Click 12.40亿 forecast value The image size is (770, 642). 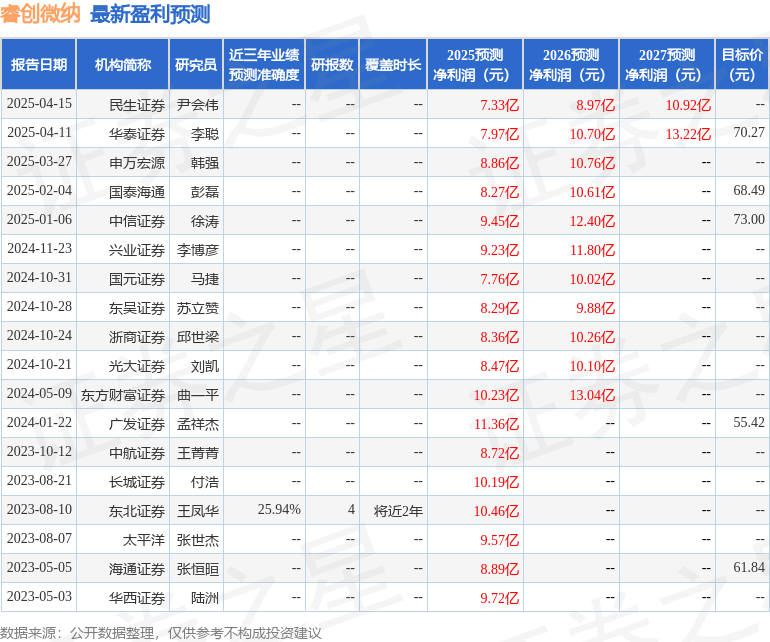coord(592,221)
